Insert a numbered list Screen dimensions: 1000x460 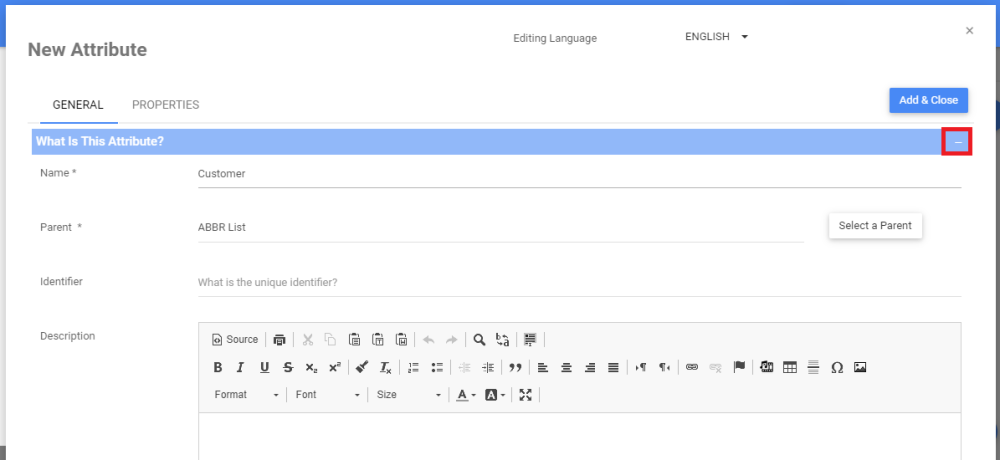point(413,367)
